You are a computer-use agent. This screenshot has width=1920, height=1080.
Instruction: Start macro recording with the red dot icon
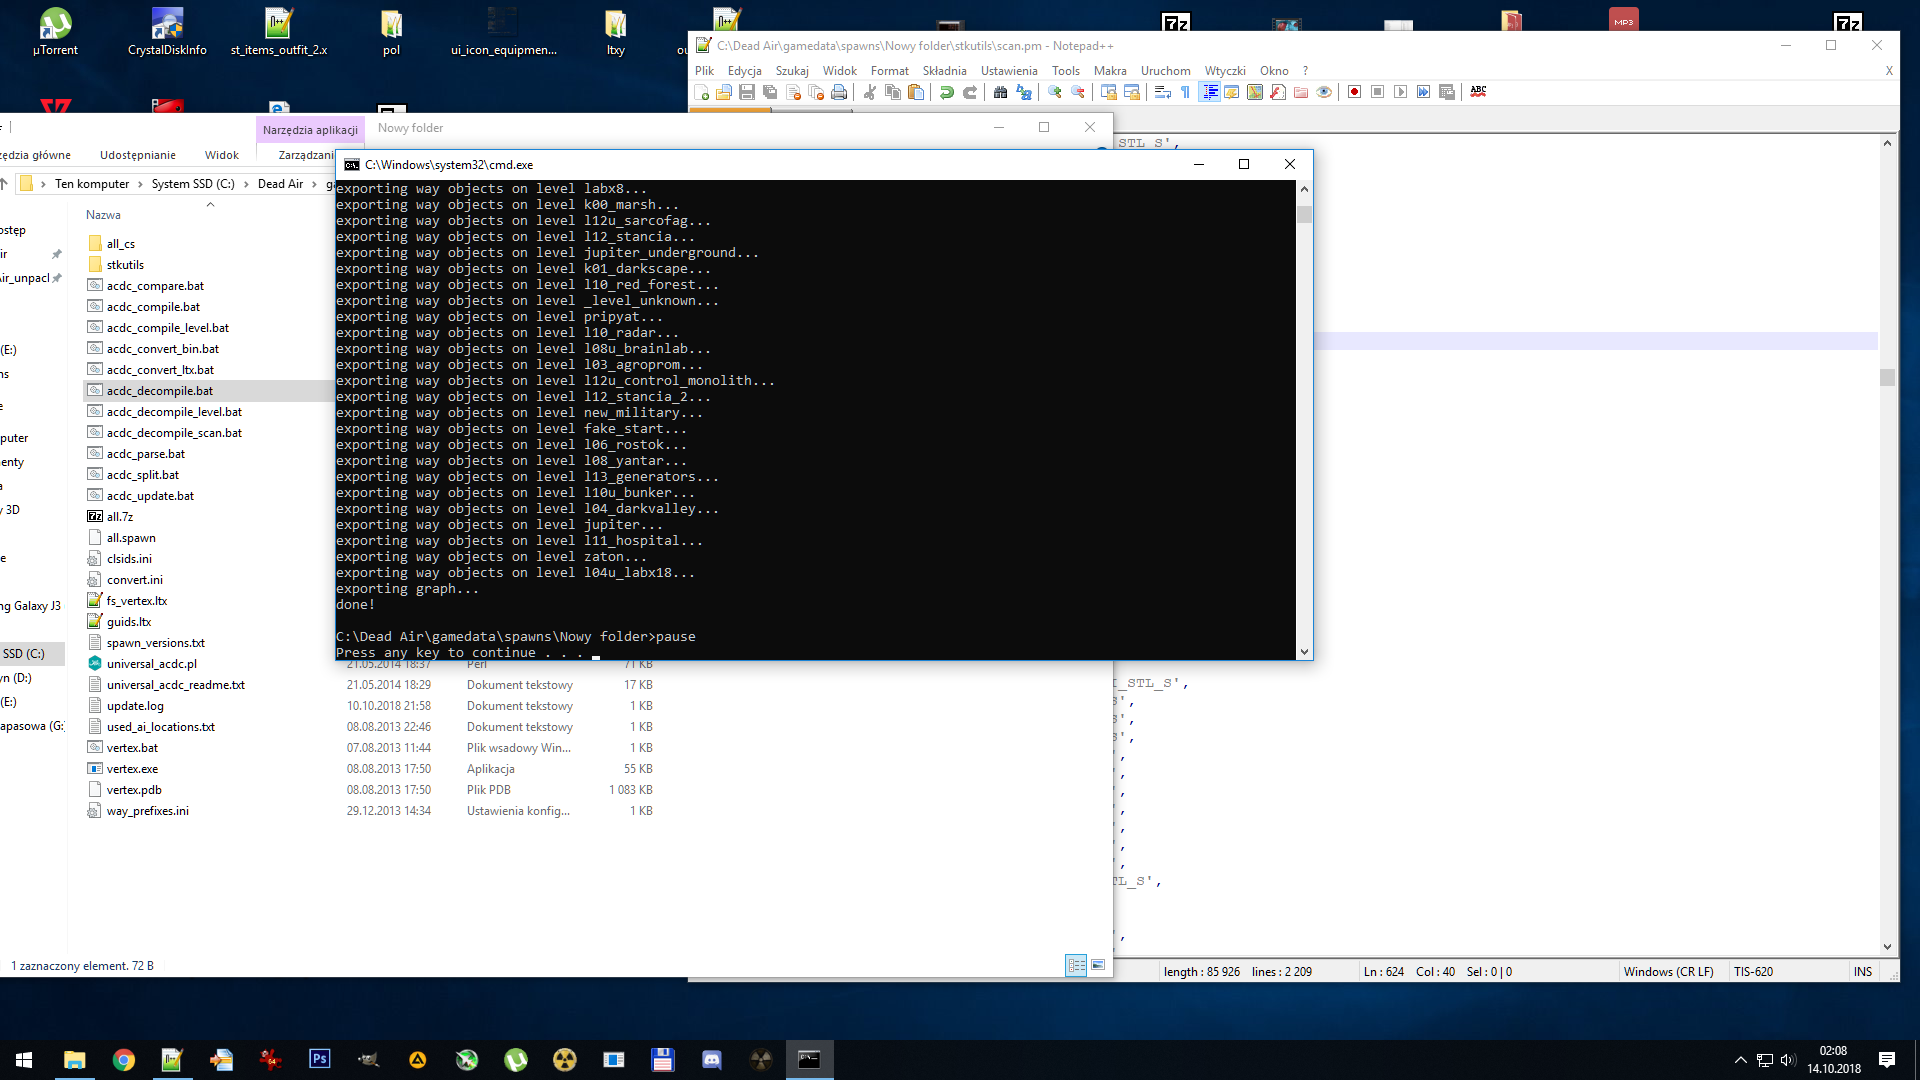point(1354,92)
